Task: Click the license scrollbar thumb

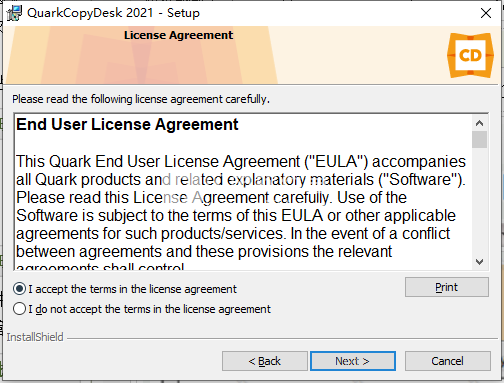Action: pos(479,139)
